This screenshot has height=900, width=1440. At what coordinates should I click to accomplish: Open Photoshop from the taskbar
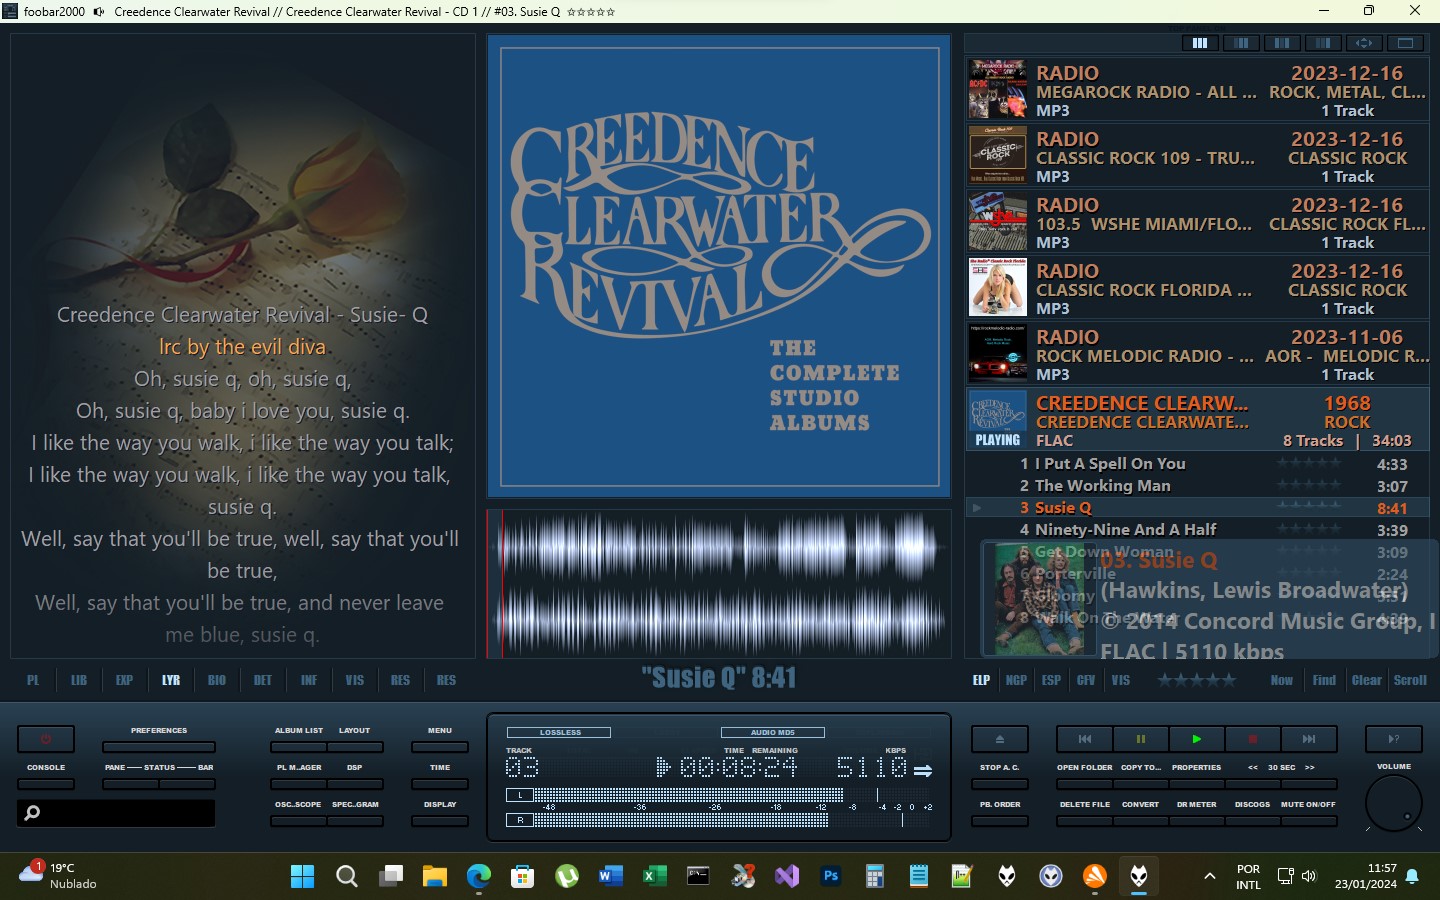pos(830,877)
